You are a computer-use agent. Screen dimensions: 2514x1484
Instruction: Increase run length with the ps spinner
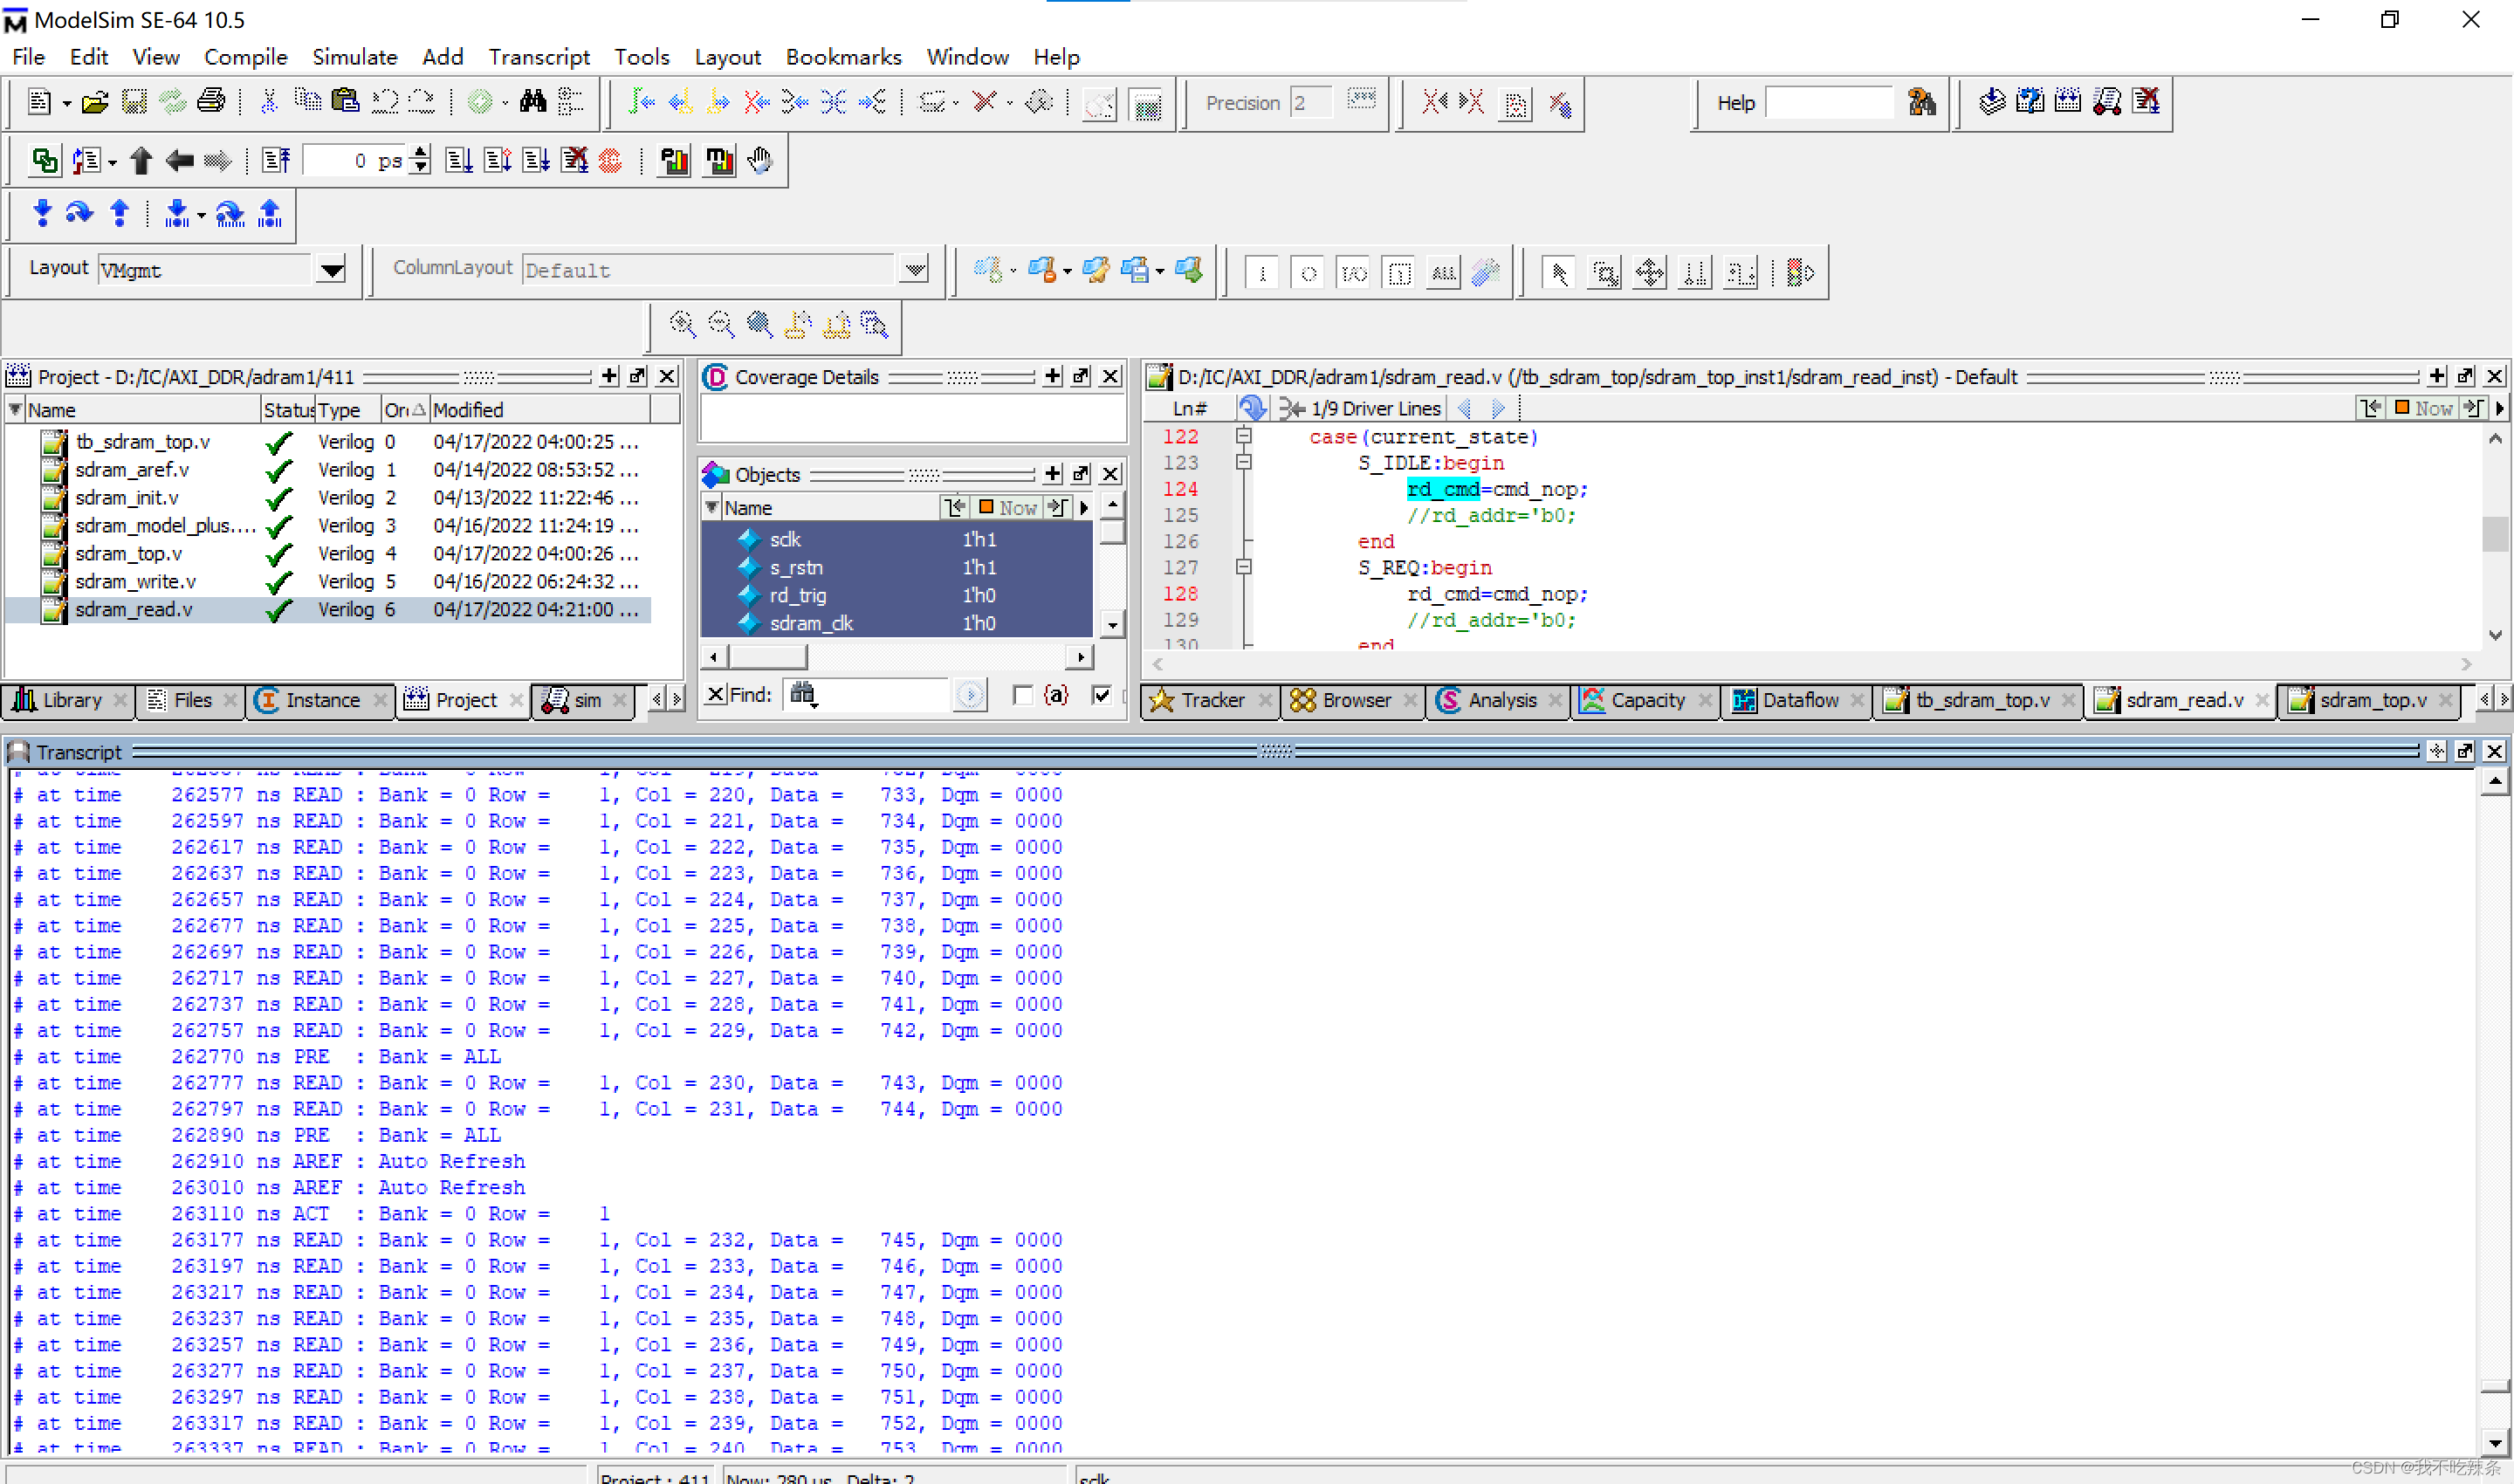point(421,153)
